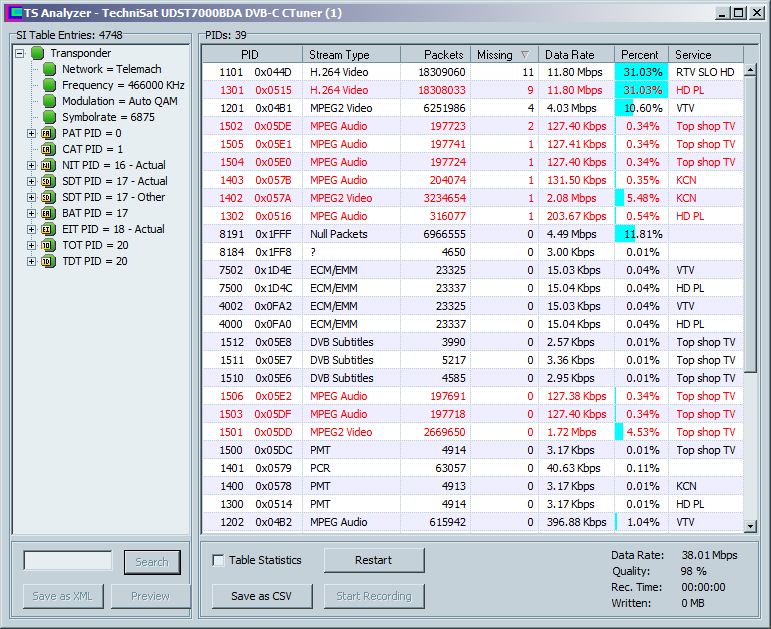
Task: Sort by the Stream Type column header
Action: tap(351, 55)
